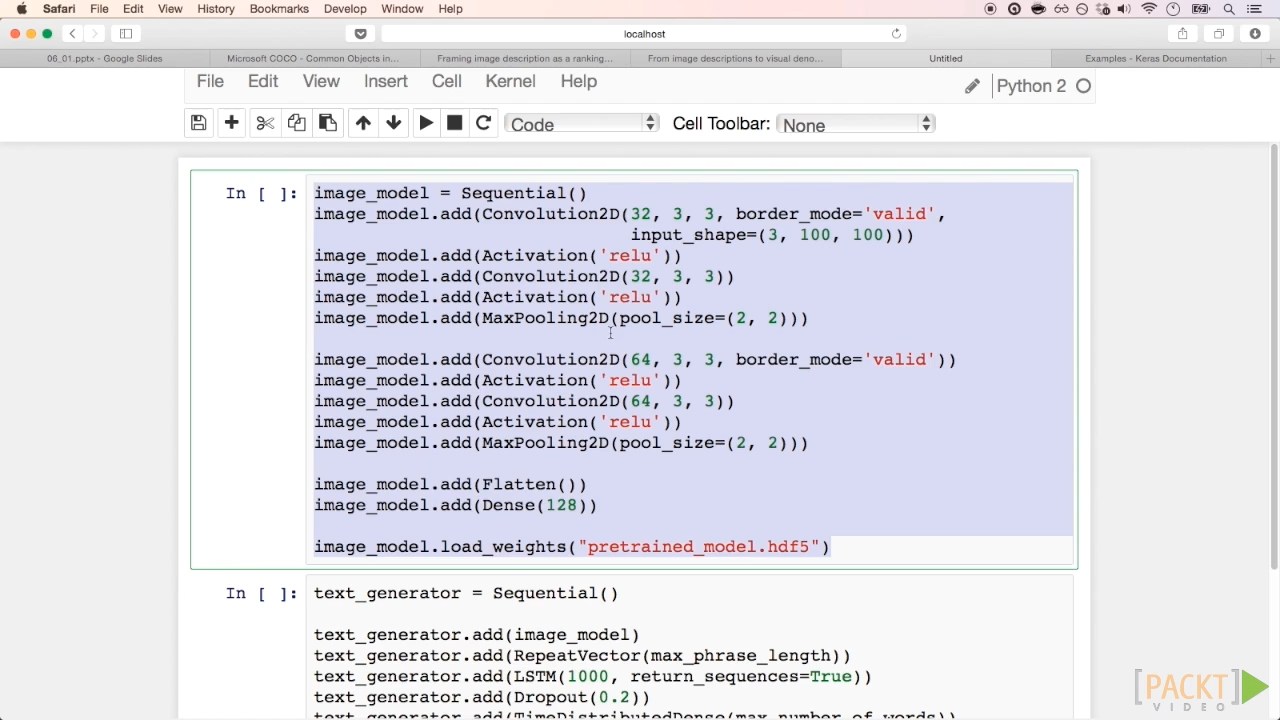Screen dimensions: 1280x720
Task: Move the selected cell up
Action: (363, 123)
